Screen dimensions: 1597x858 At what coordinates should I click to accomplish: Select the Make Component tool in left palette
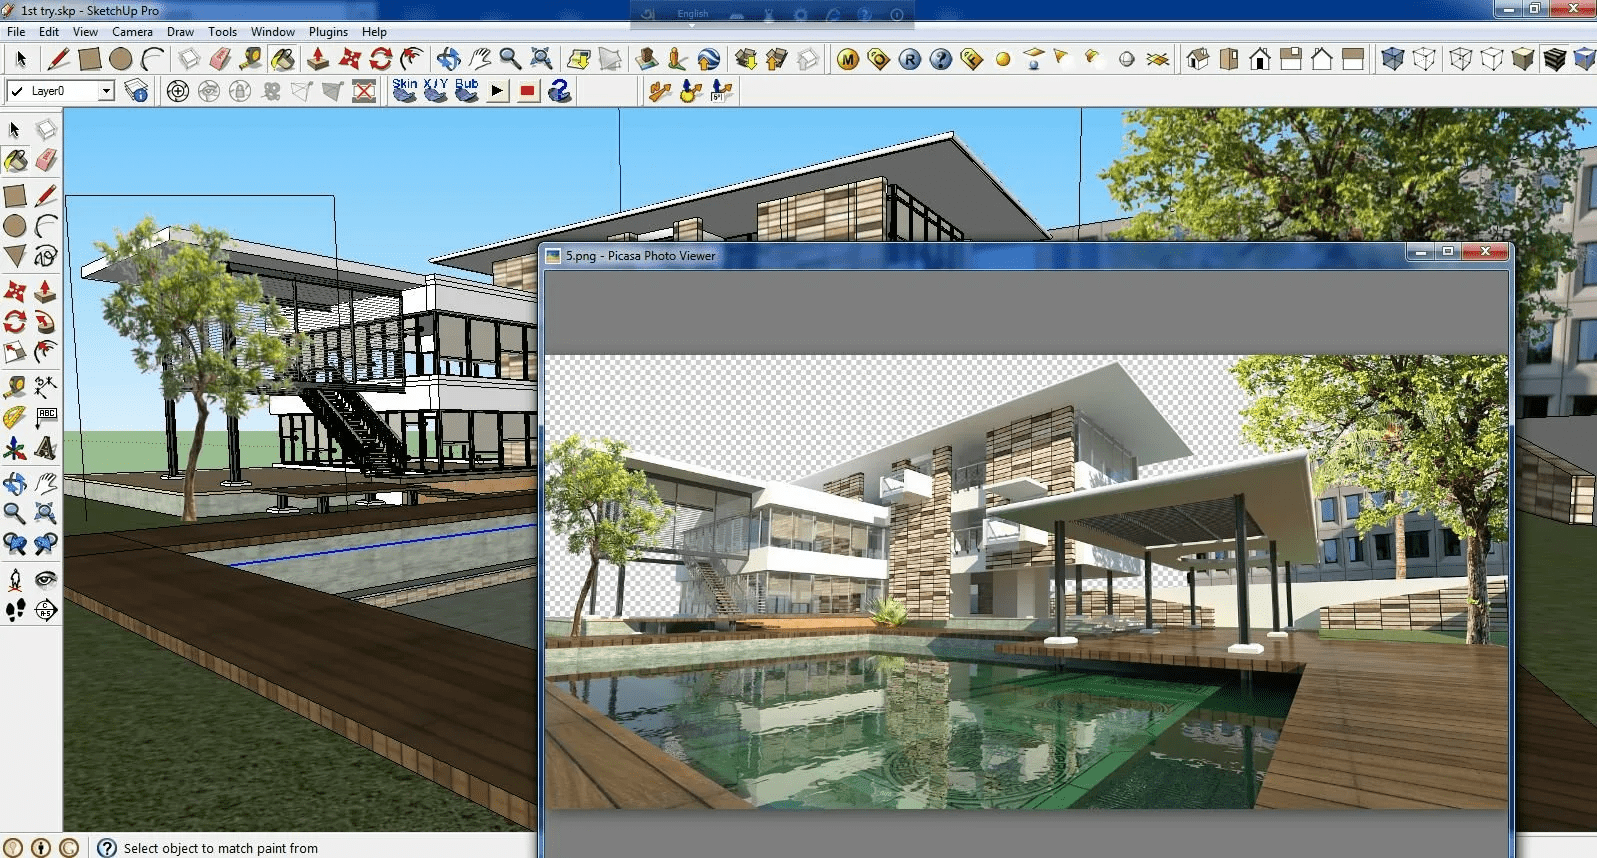[46, 130]
